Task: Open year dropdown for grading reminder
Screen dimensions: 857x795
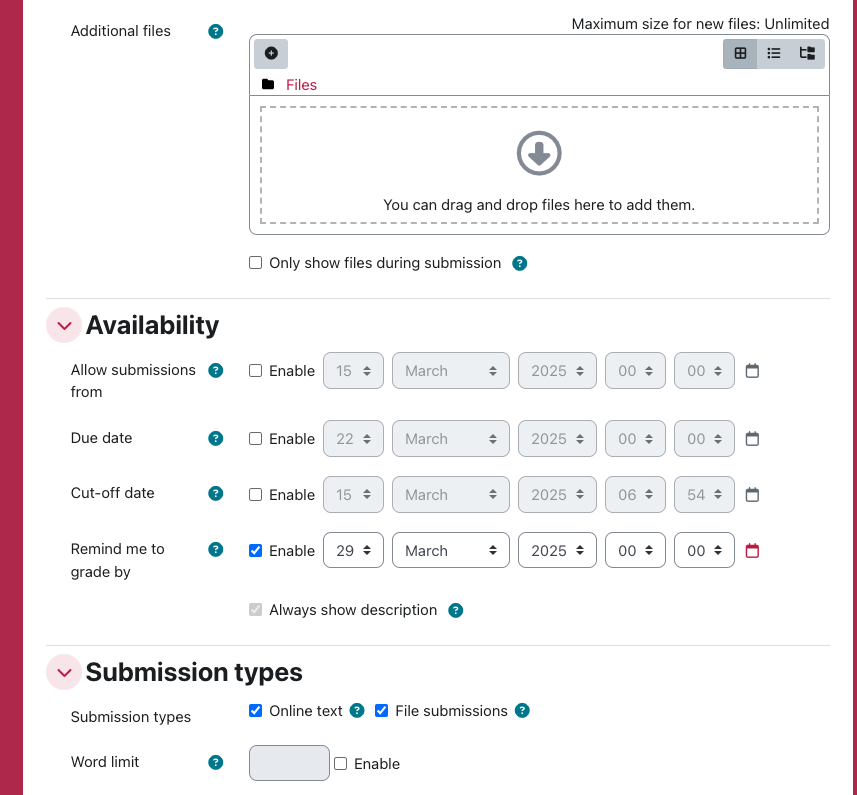Action: point(557,550)
